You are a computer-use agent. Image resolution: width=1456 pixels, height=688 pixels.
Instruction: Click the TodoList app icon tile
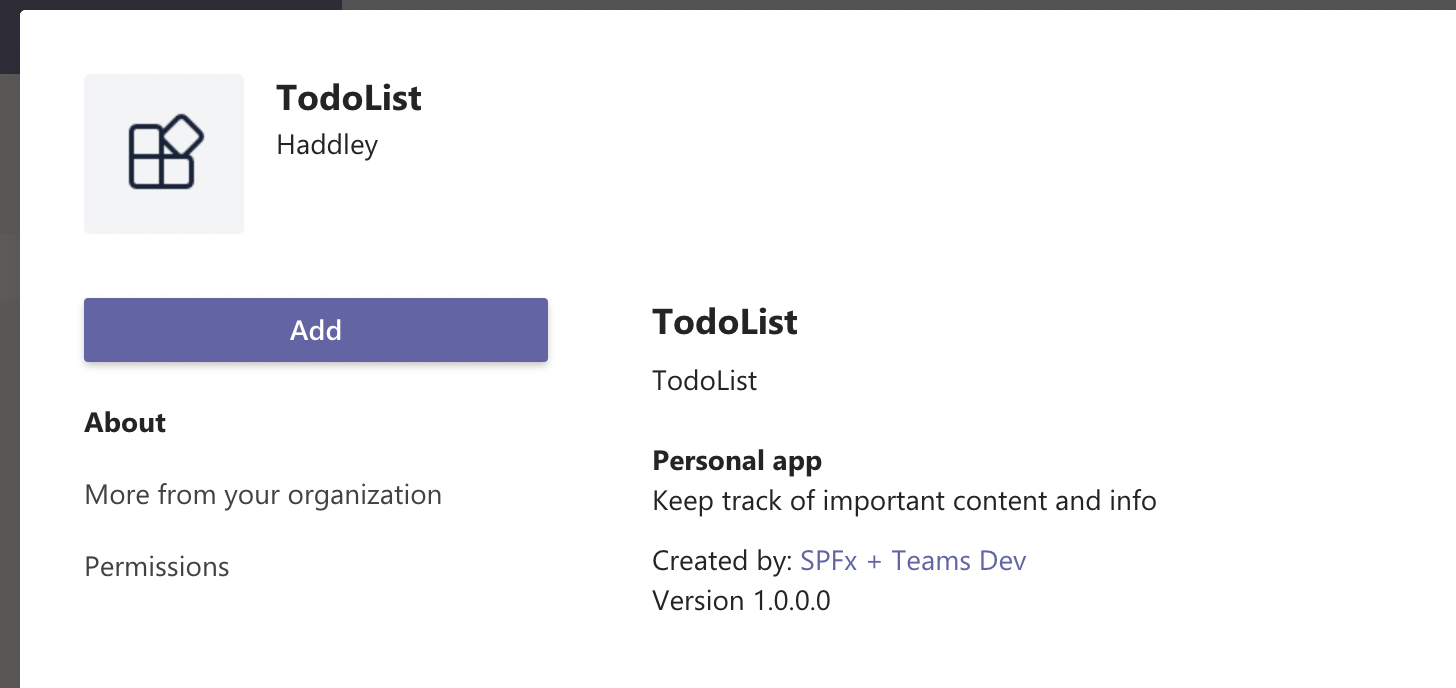click(x=164, y=154)
